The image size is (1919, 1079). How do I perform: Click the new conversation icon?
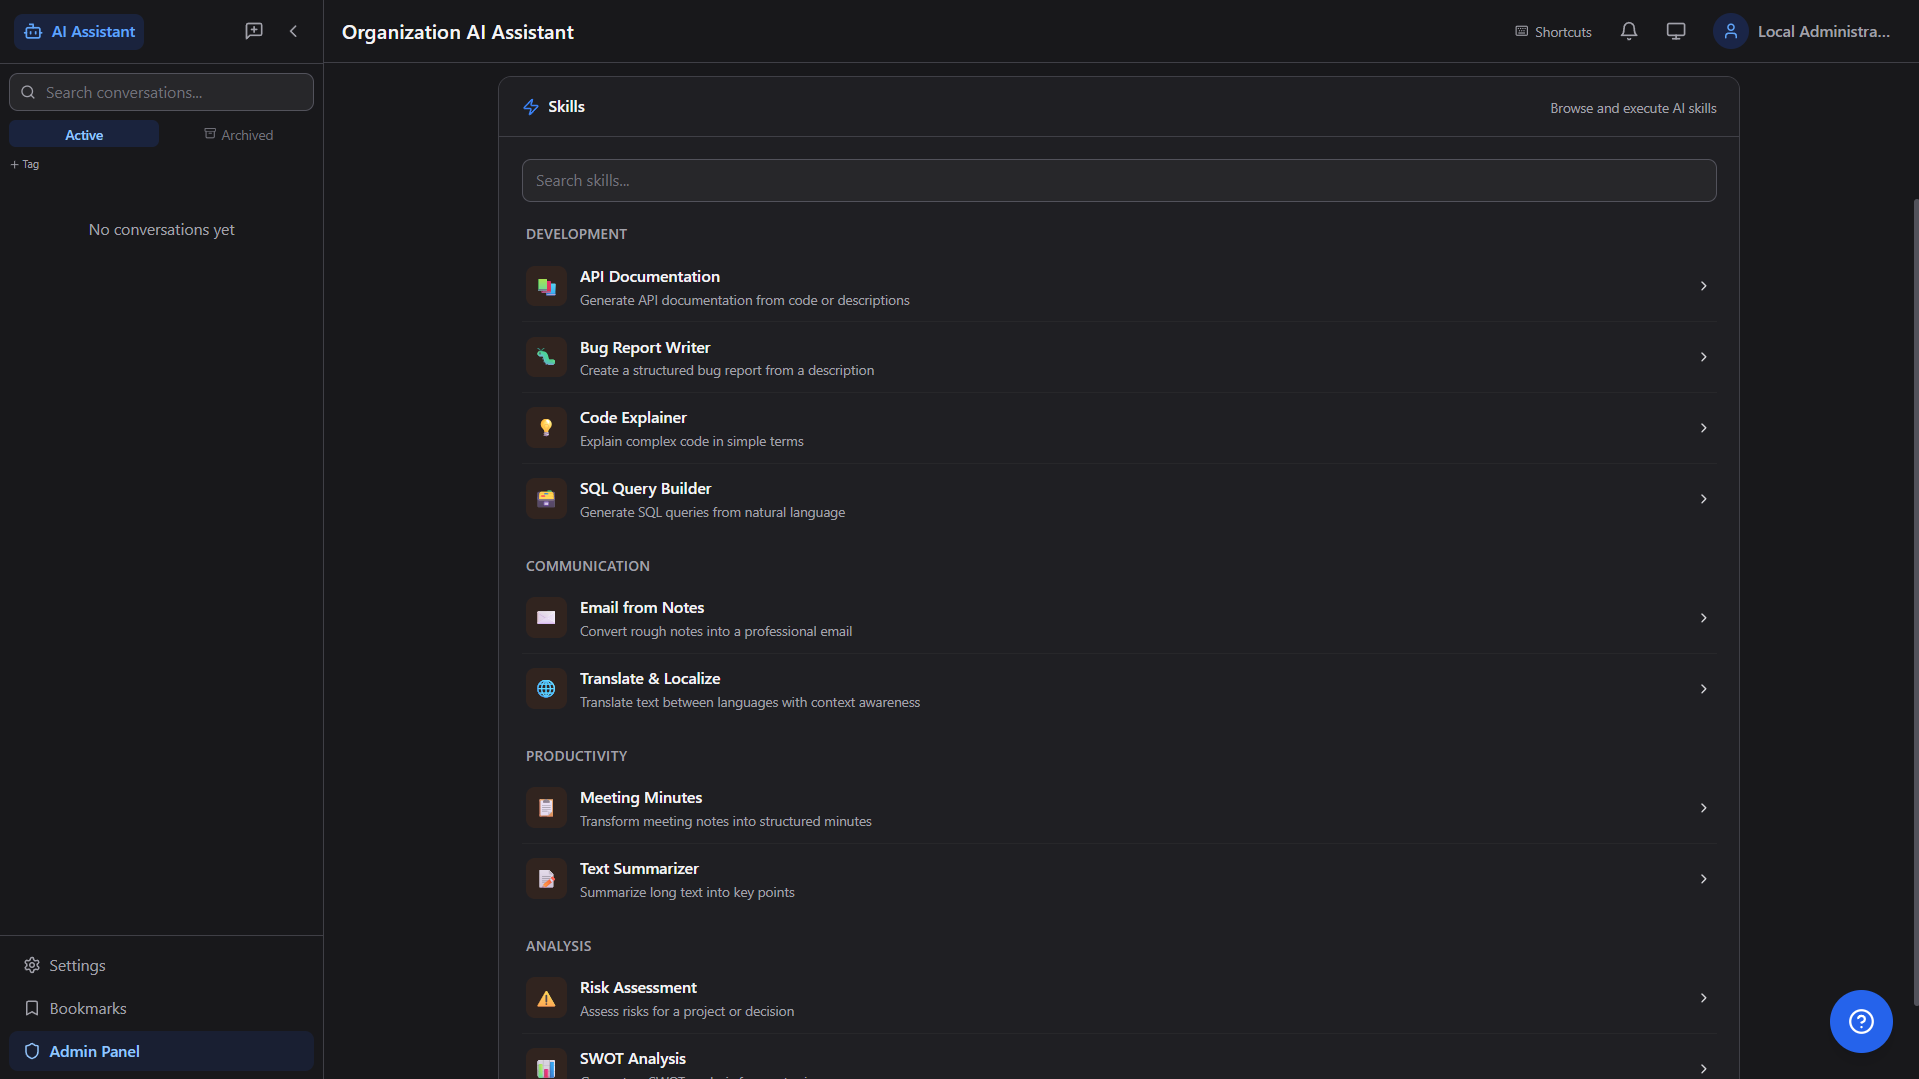coord(254,31)
